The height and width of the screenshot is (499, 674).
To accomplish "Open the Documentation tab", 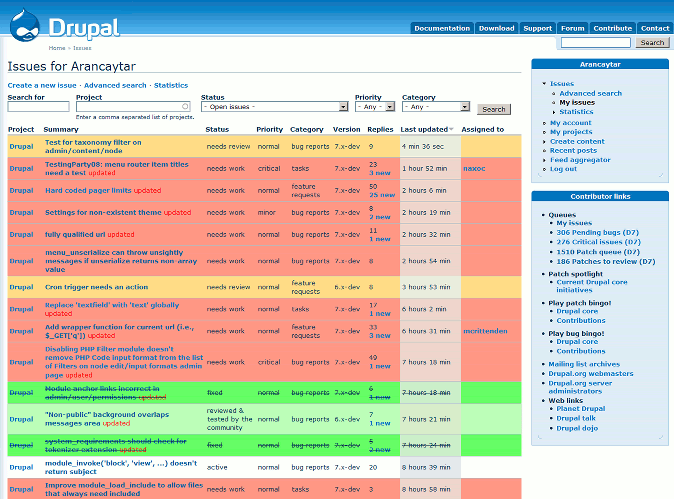I will click(x=442, y=28).
